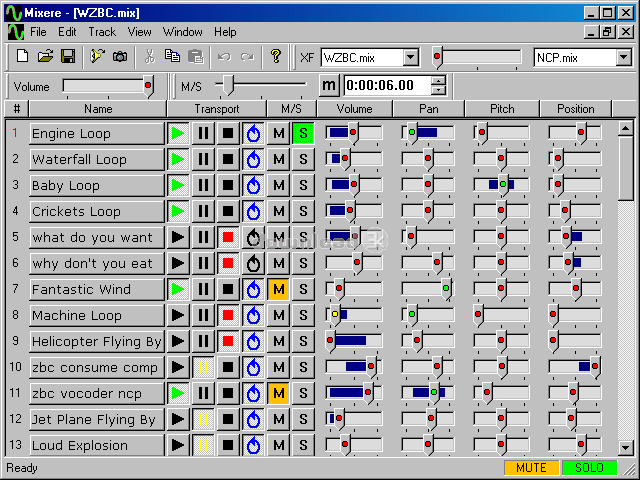Open the Edit menu
This screenshot has width=640, height=480.
tap(67, 32)
